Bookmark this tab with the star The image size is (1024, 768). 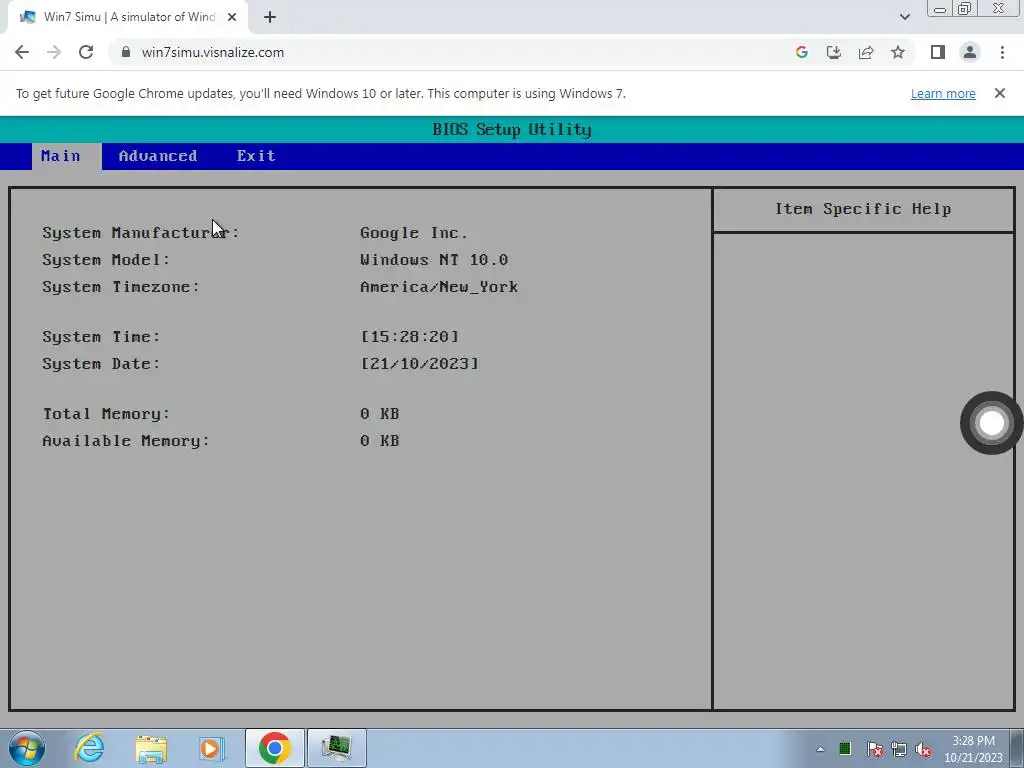pos(898,52)
